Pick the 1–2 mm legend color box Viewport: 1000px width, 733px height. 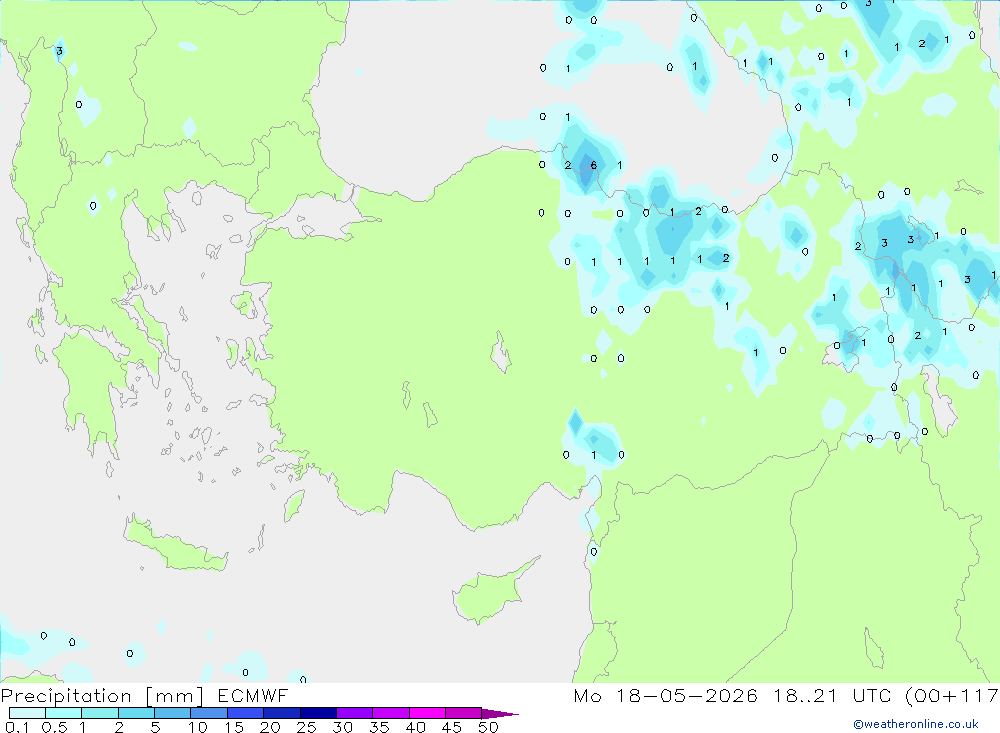(100, 713)
